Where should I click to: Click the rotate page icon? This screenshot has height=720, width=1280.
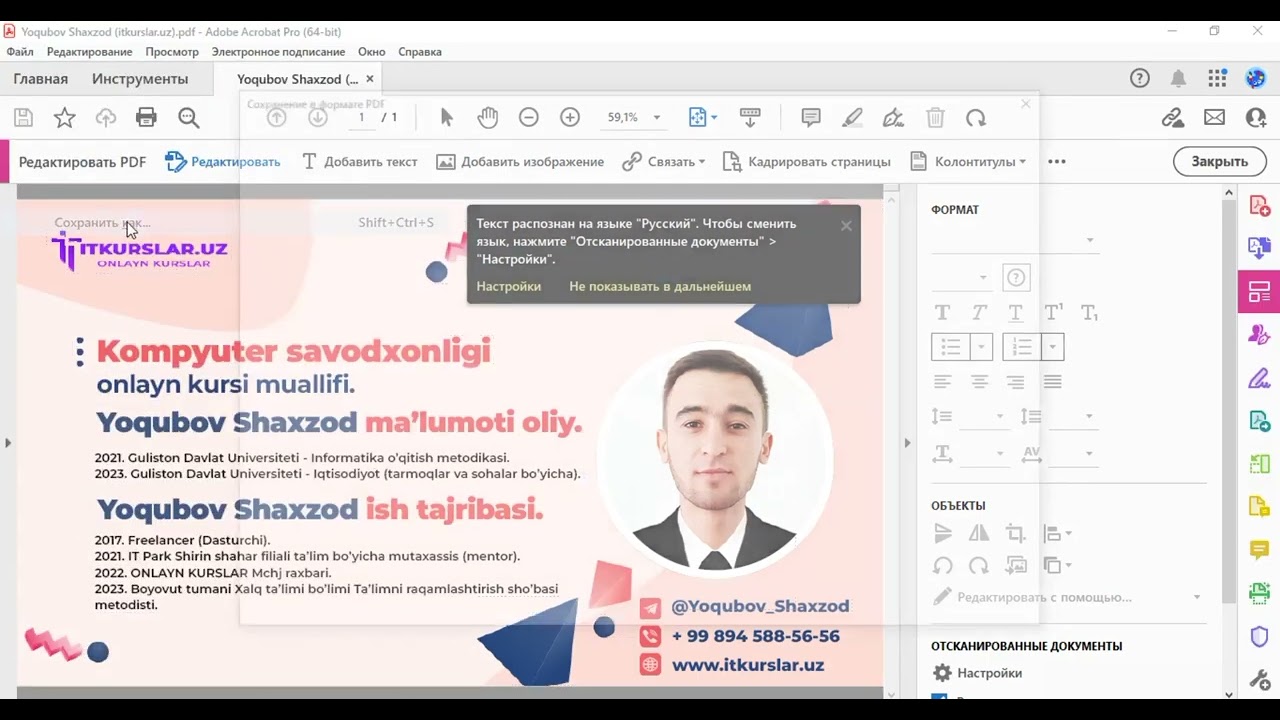976,118
